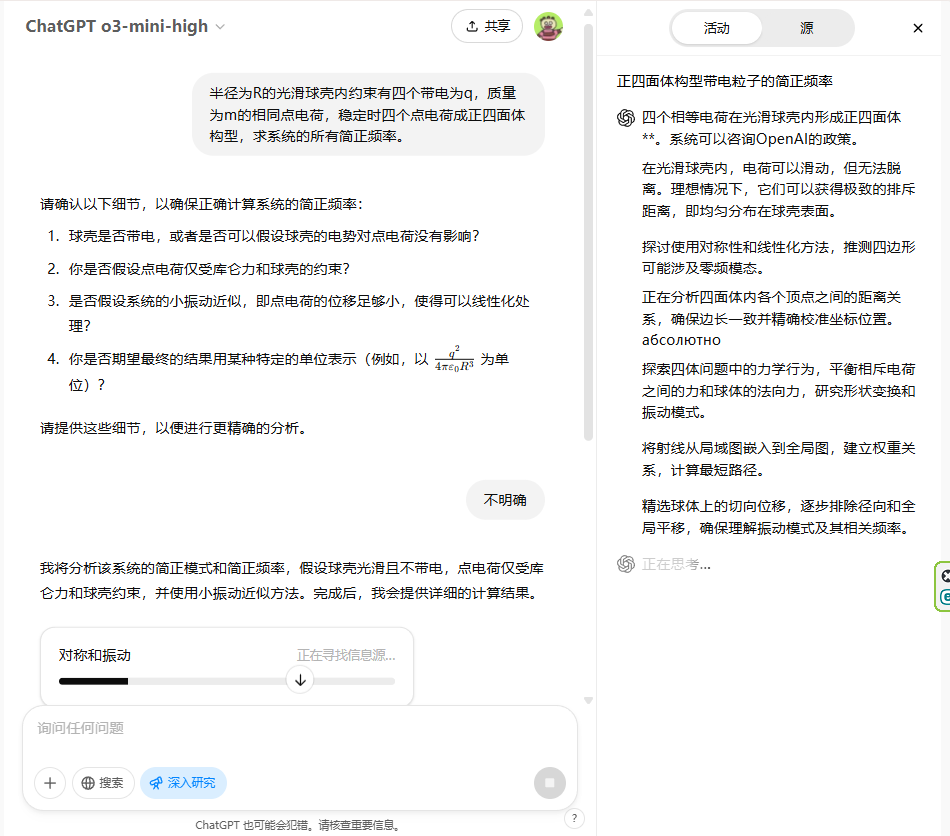Stop the response generation
Viewport: 950px width, 836px height.
[x=550, y=783]
